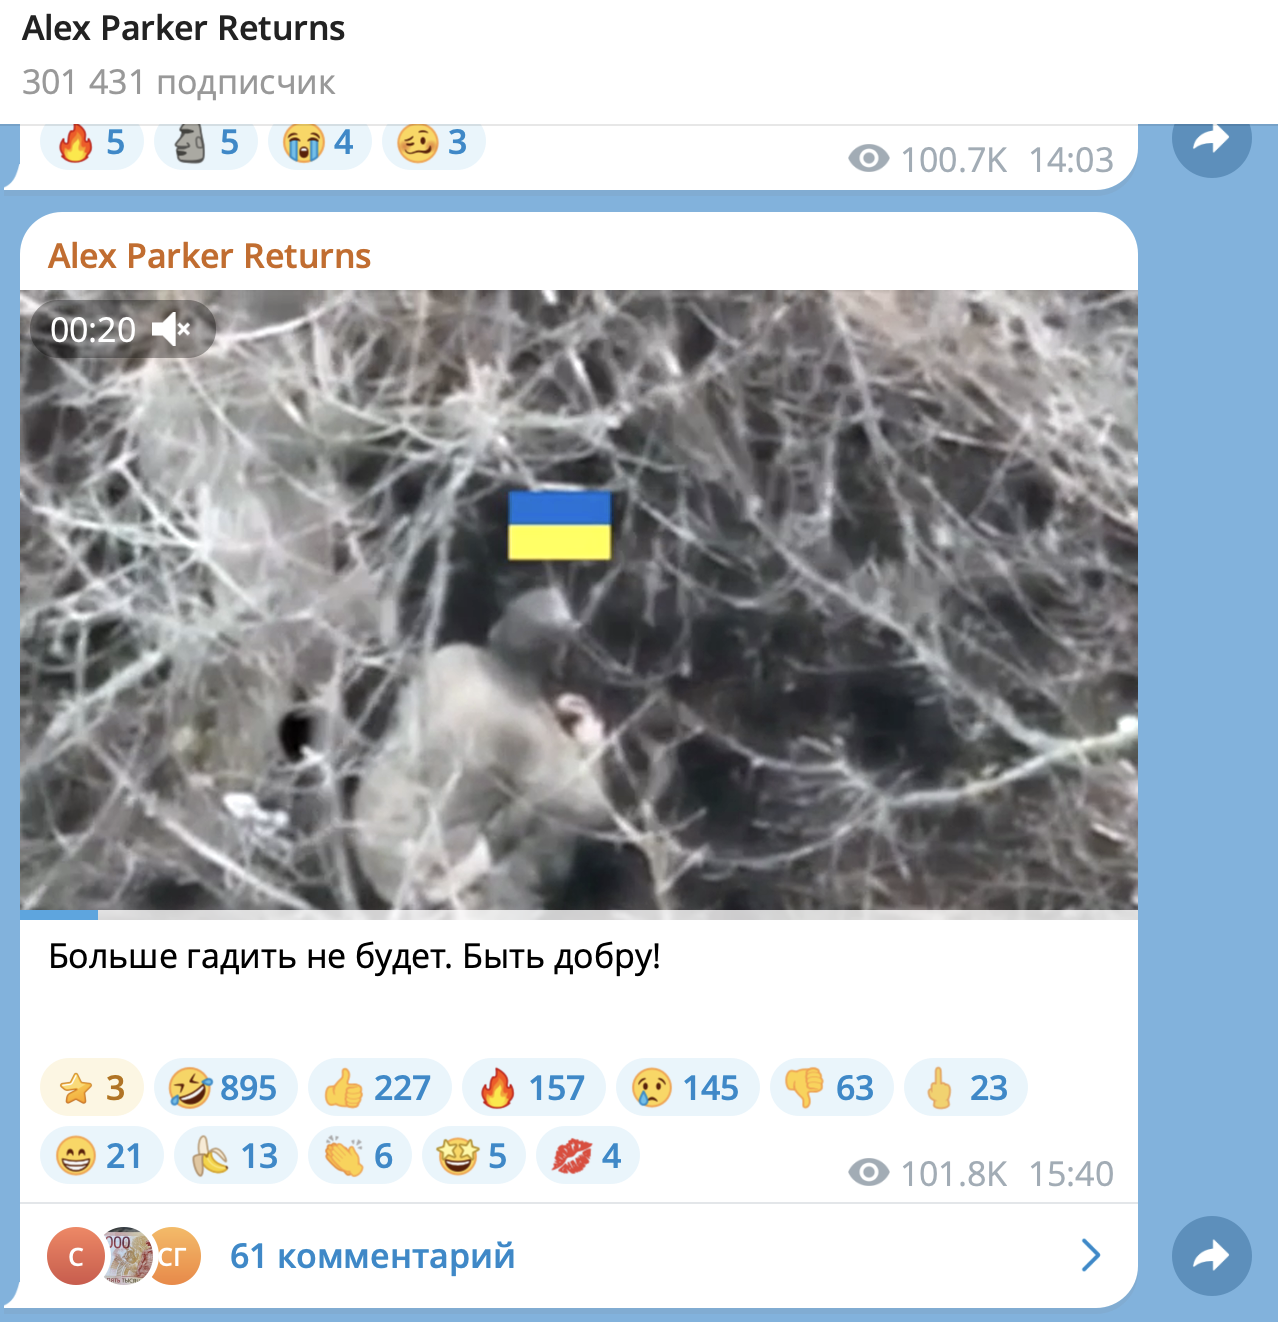Click the share arrow beside the lower post
Viewport: 1278px width, 1322px height.
(1211, 1255)
